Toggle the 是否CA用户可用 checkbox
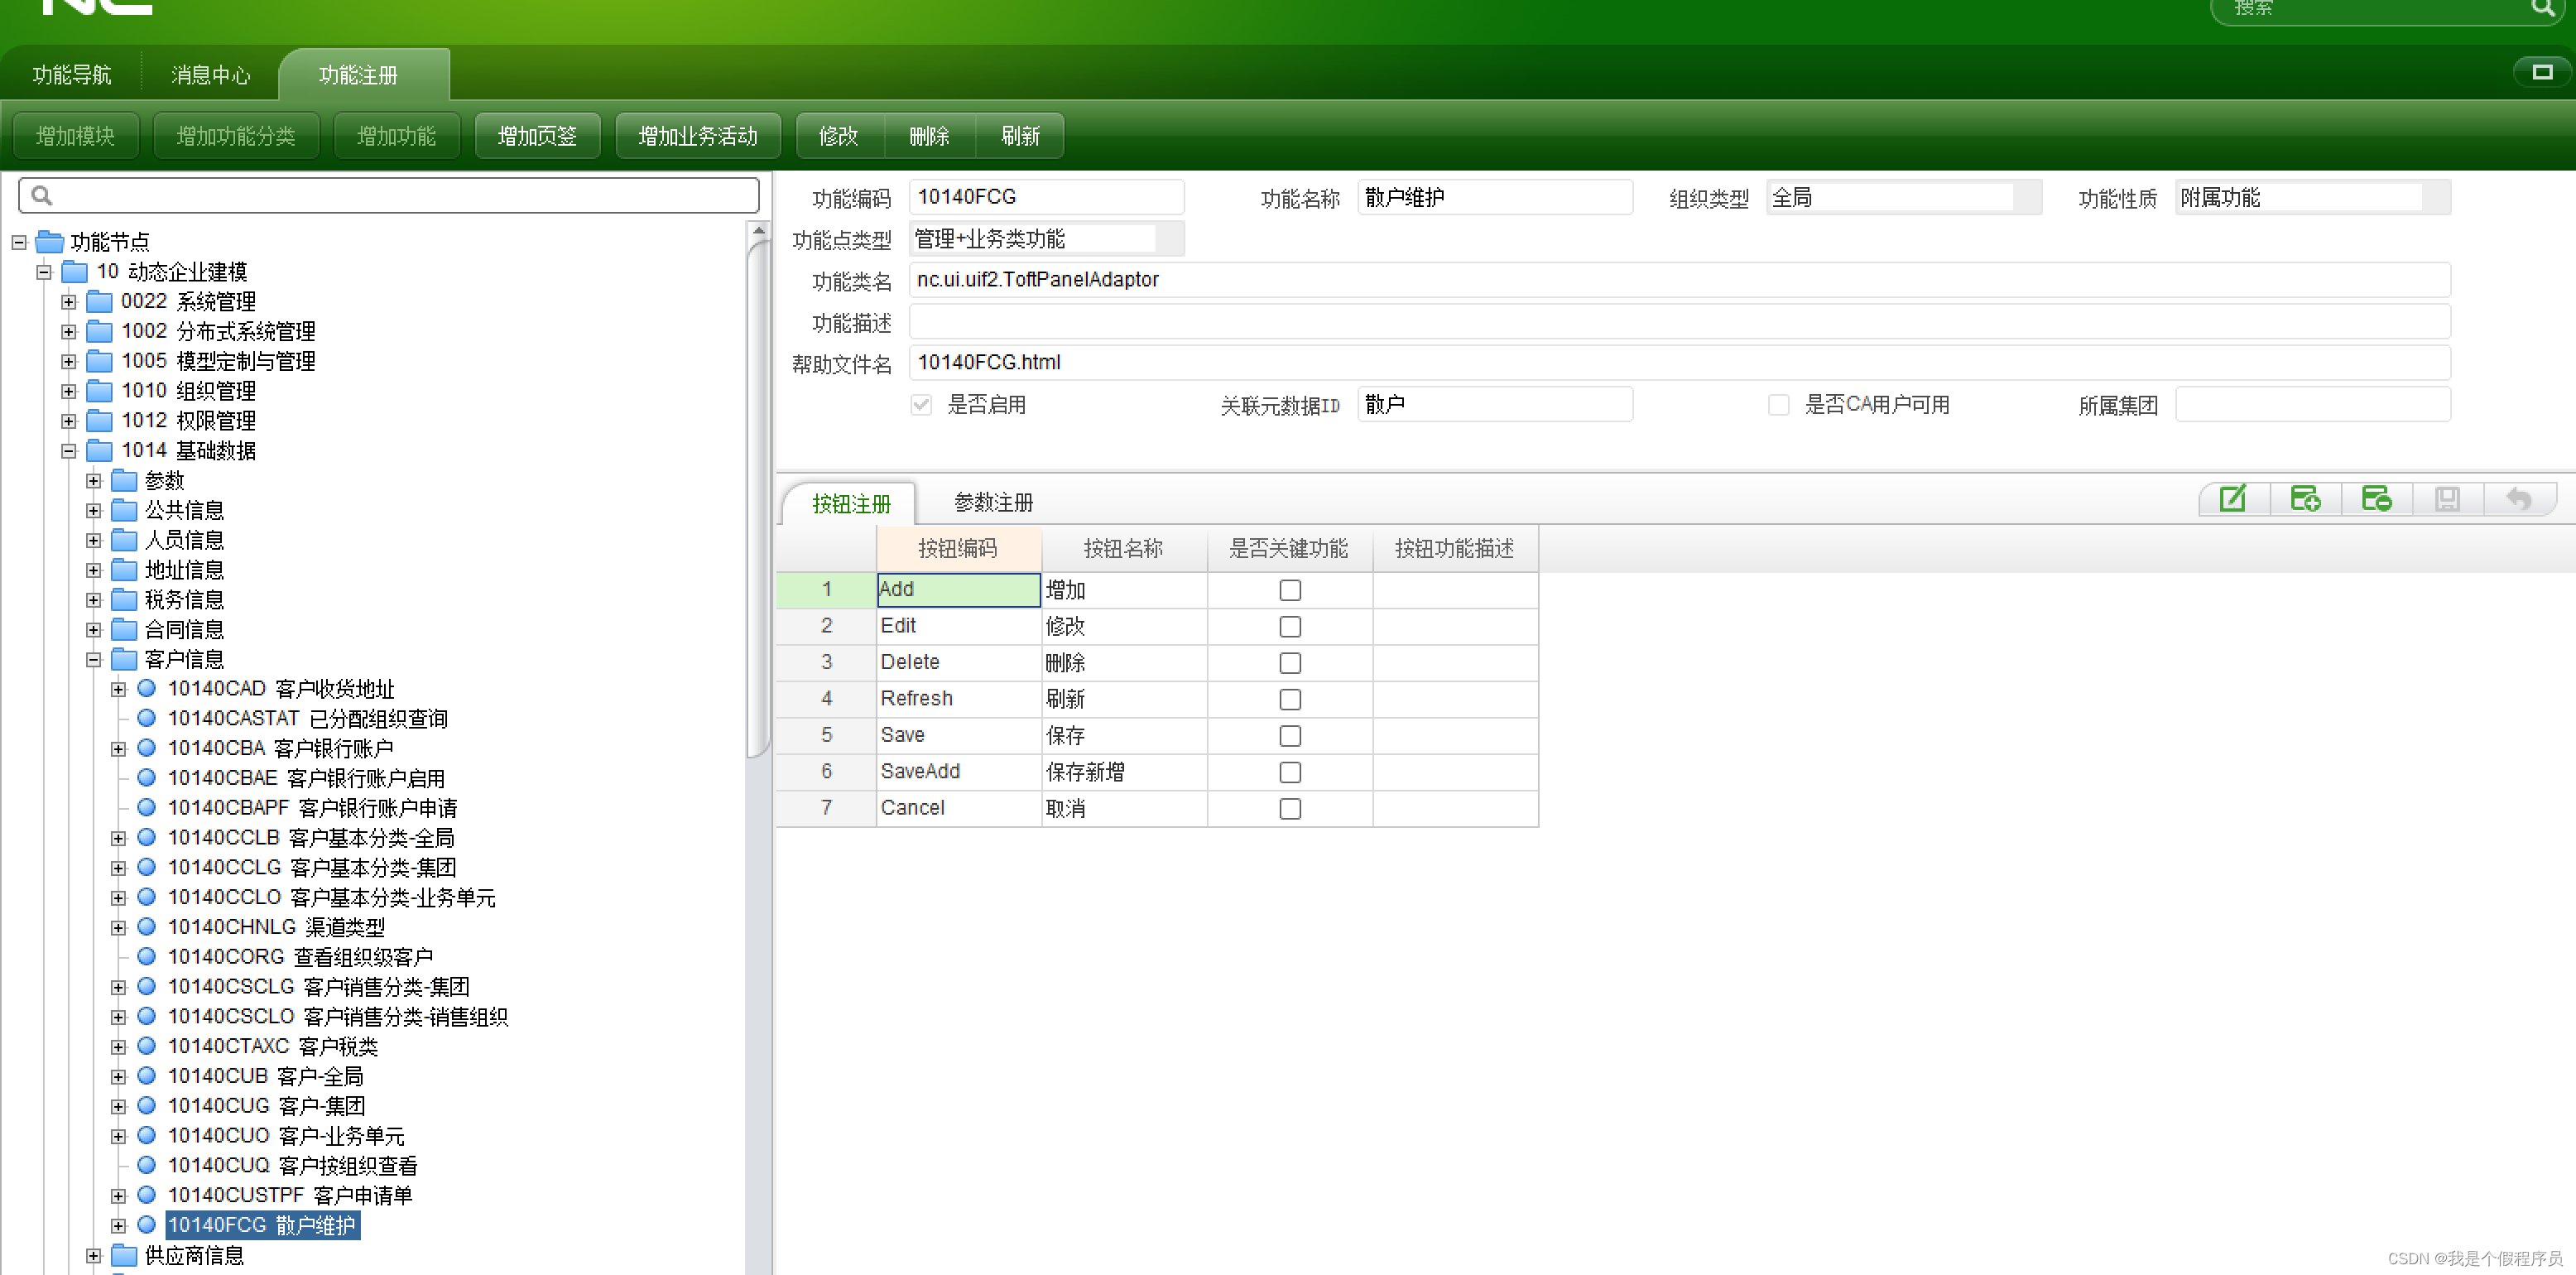Image resolution: width=2576 pixels, height=1275 pixels. point(1778,404)
